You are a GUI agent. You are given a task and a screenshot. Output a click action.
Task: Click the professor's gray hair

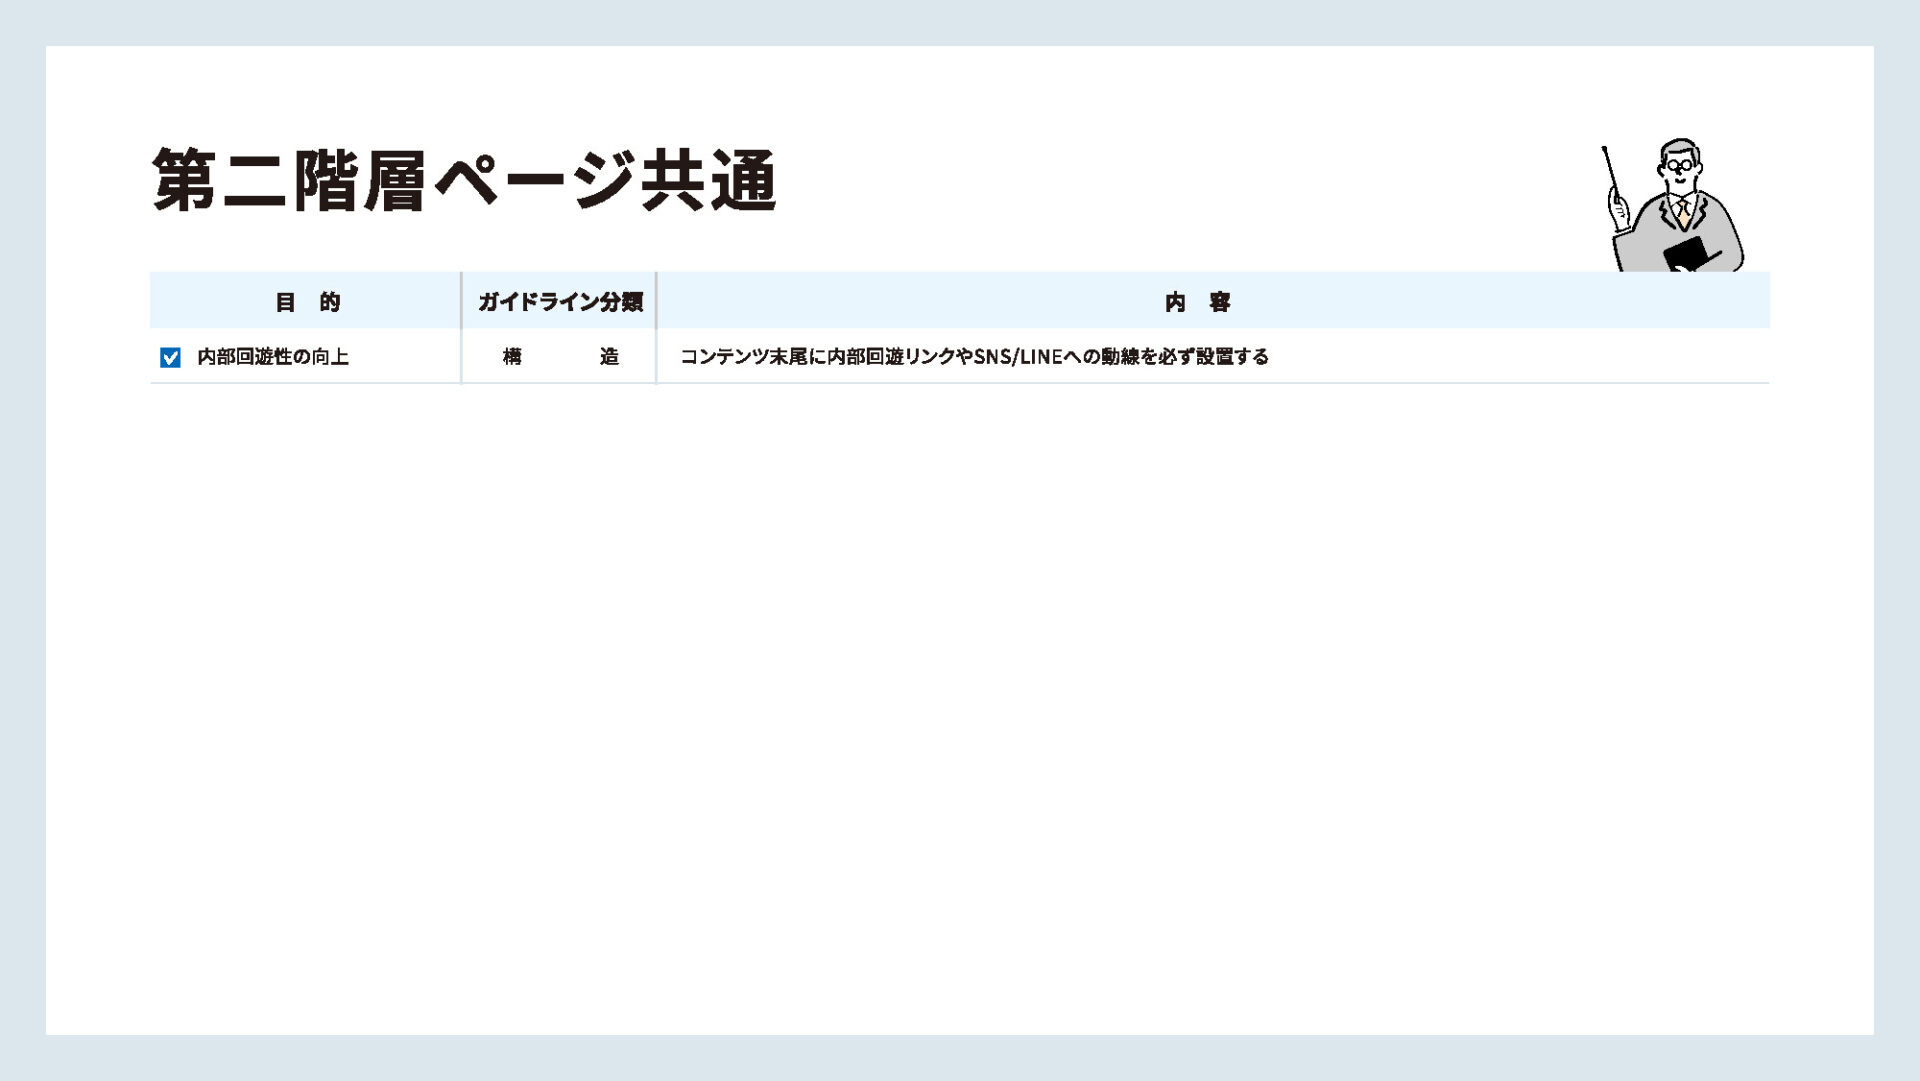click(x=1680, y=147)
